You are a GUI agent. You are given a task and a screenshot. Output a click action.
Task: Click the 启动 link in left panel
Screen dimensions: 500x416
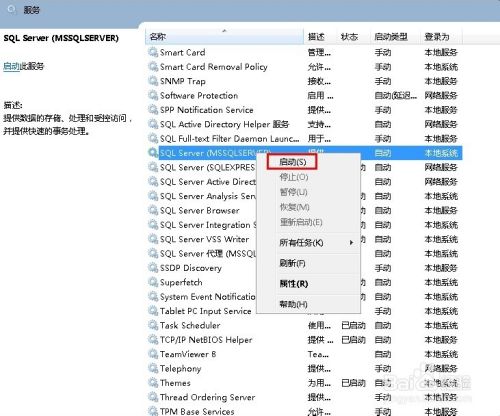tap(12, 66)
